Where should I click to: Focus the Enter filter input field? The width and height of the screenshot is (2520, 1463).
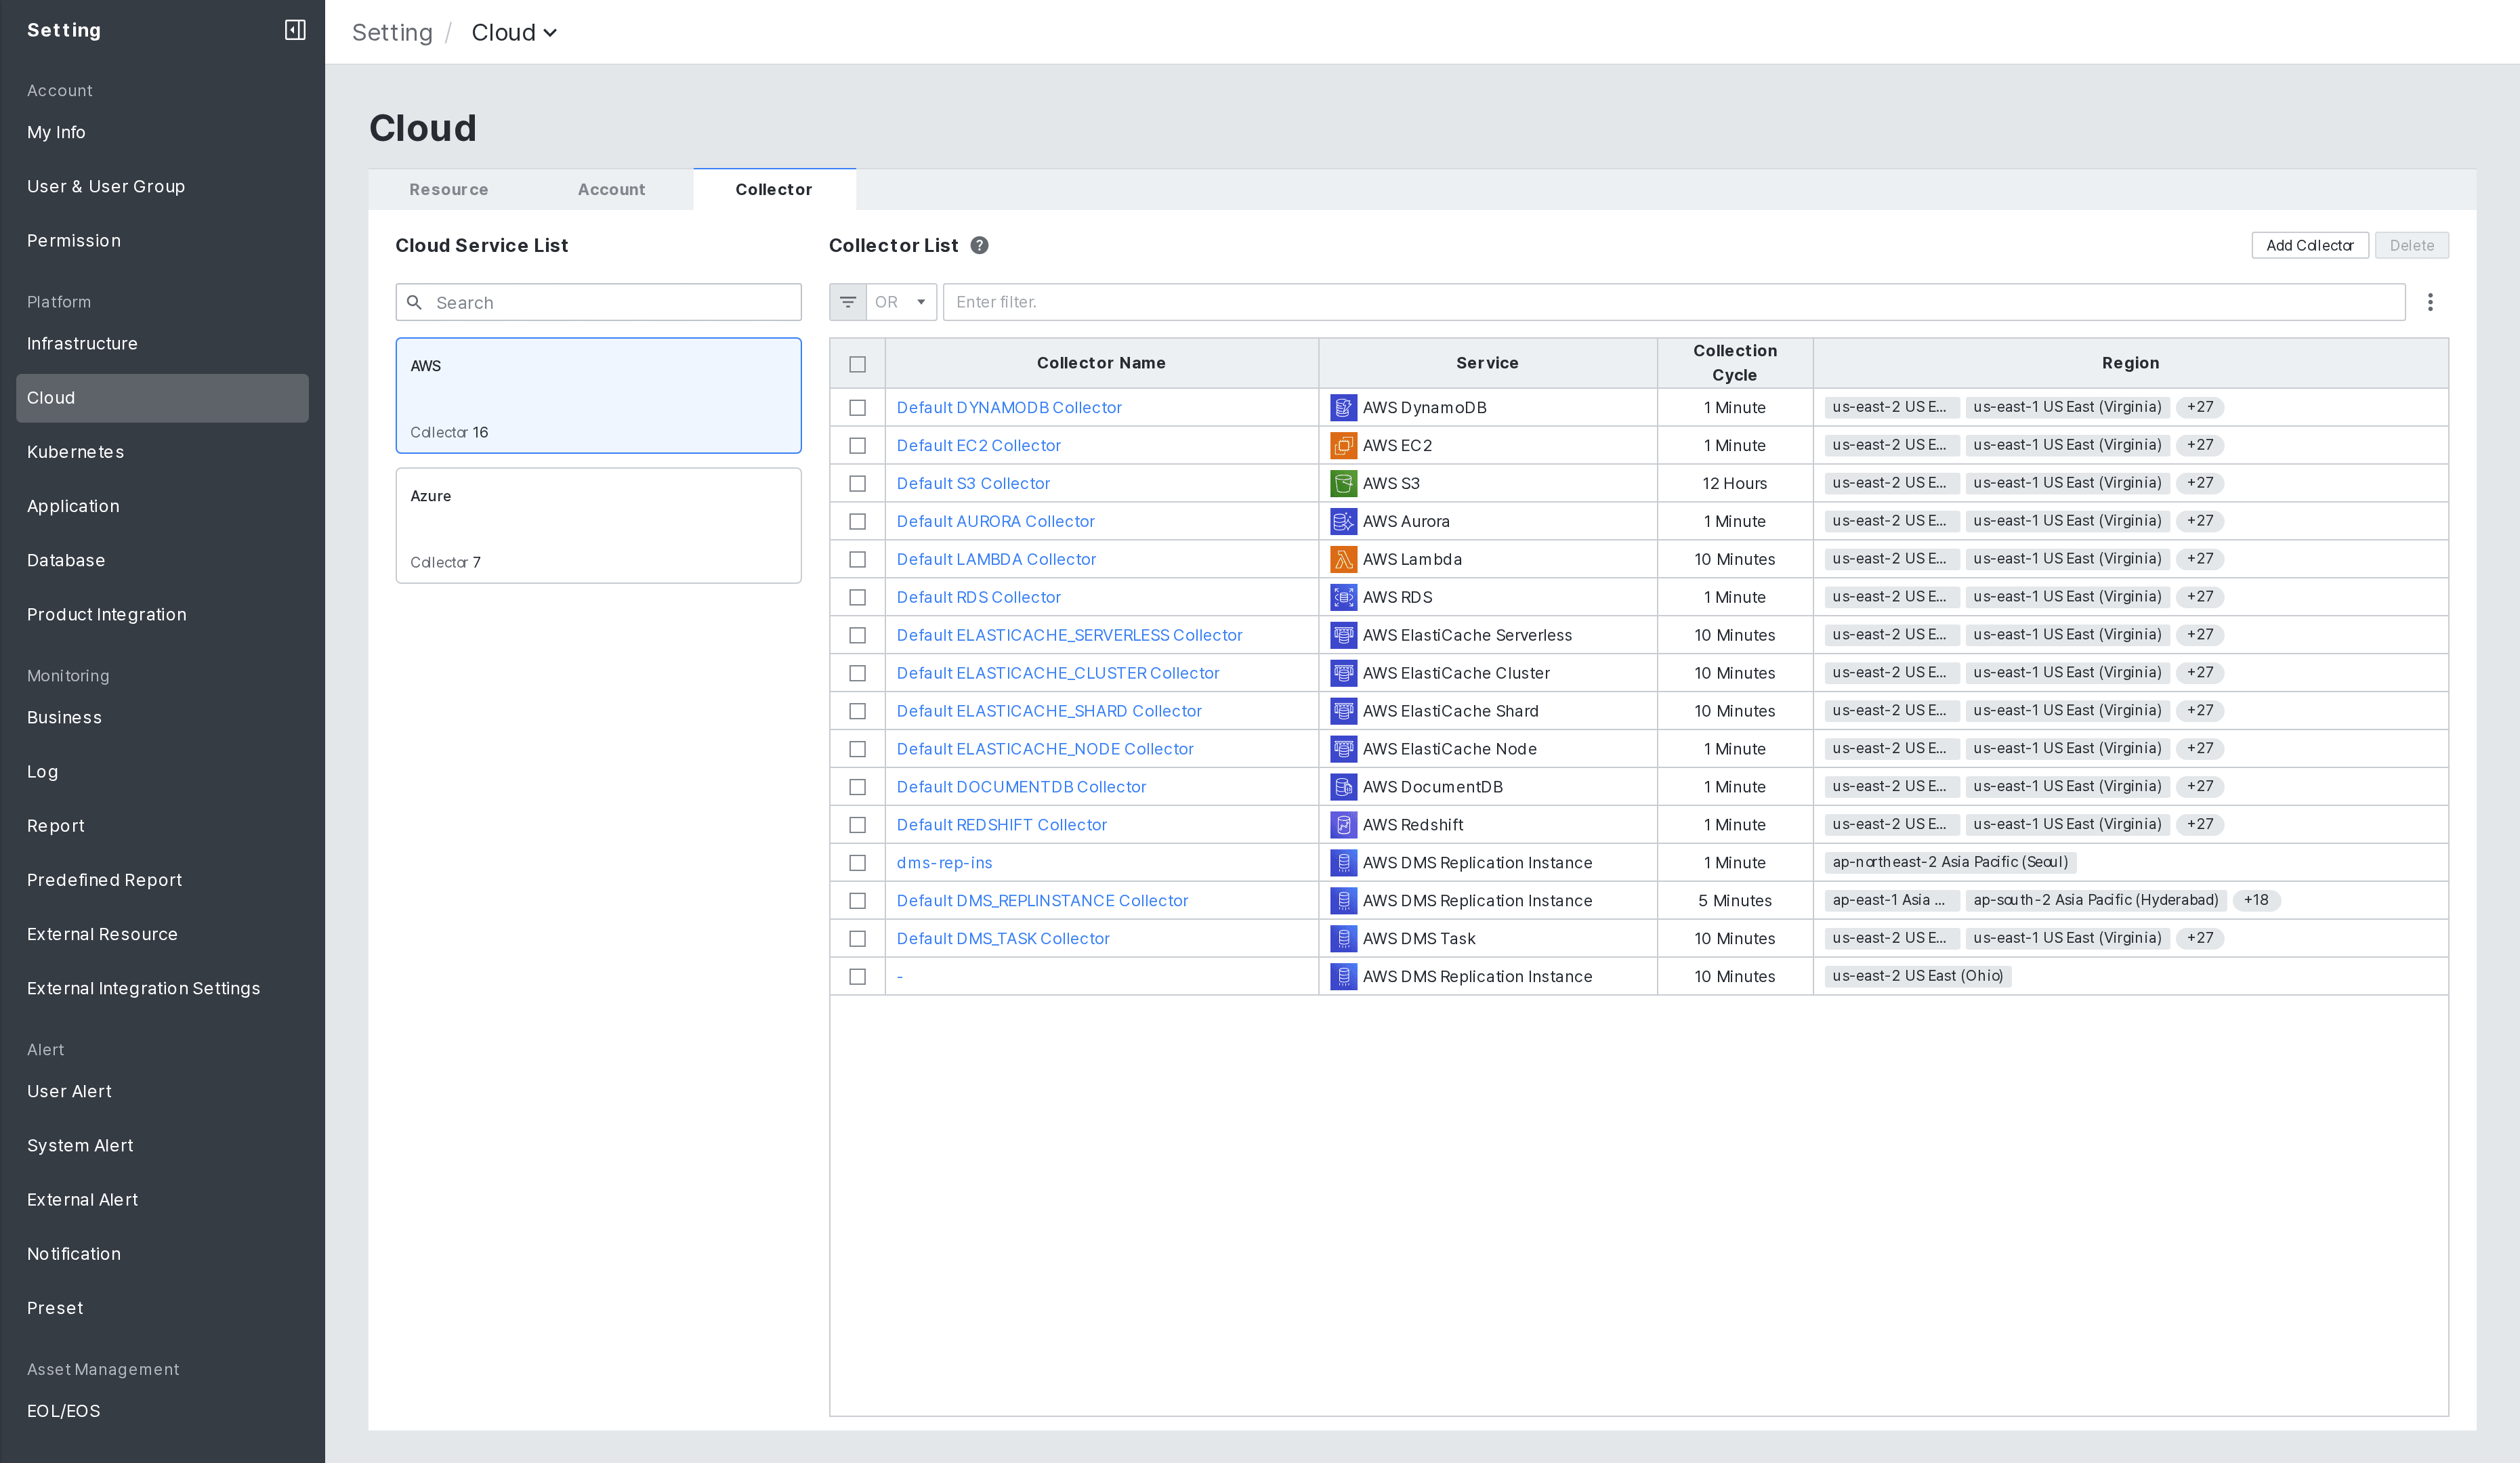click(1673, 302)
